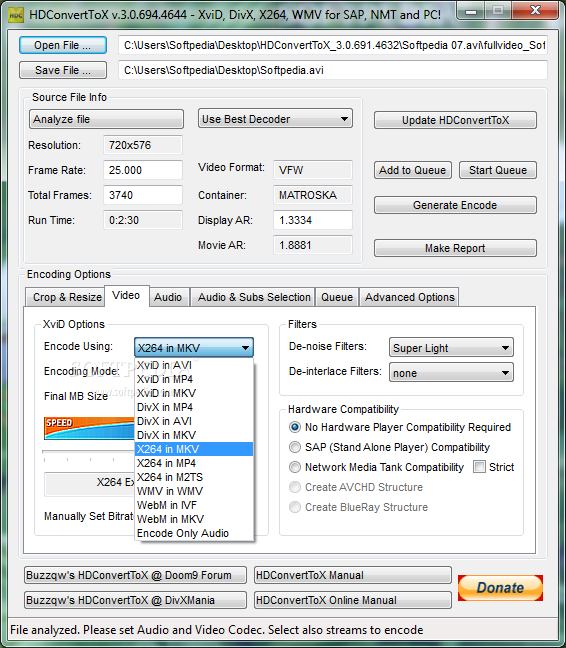This screenshot has width=566, height=648.
Task: Open the HDConvertToX Manual
Action: (x=353, y=575)
